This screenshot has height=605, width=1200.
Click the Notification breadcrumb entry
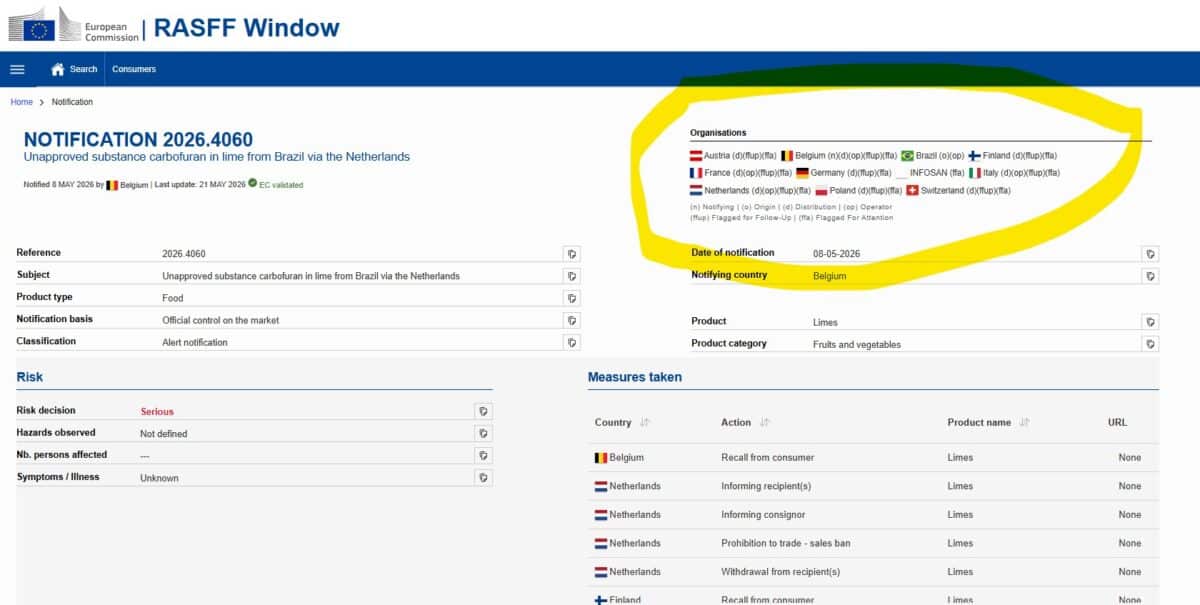[x=72, y=102]
